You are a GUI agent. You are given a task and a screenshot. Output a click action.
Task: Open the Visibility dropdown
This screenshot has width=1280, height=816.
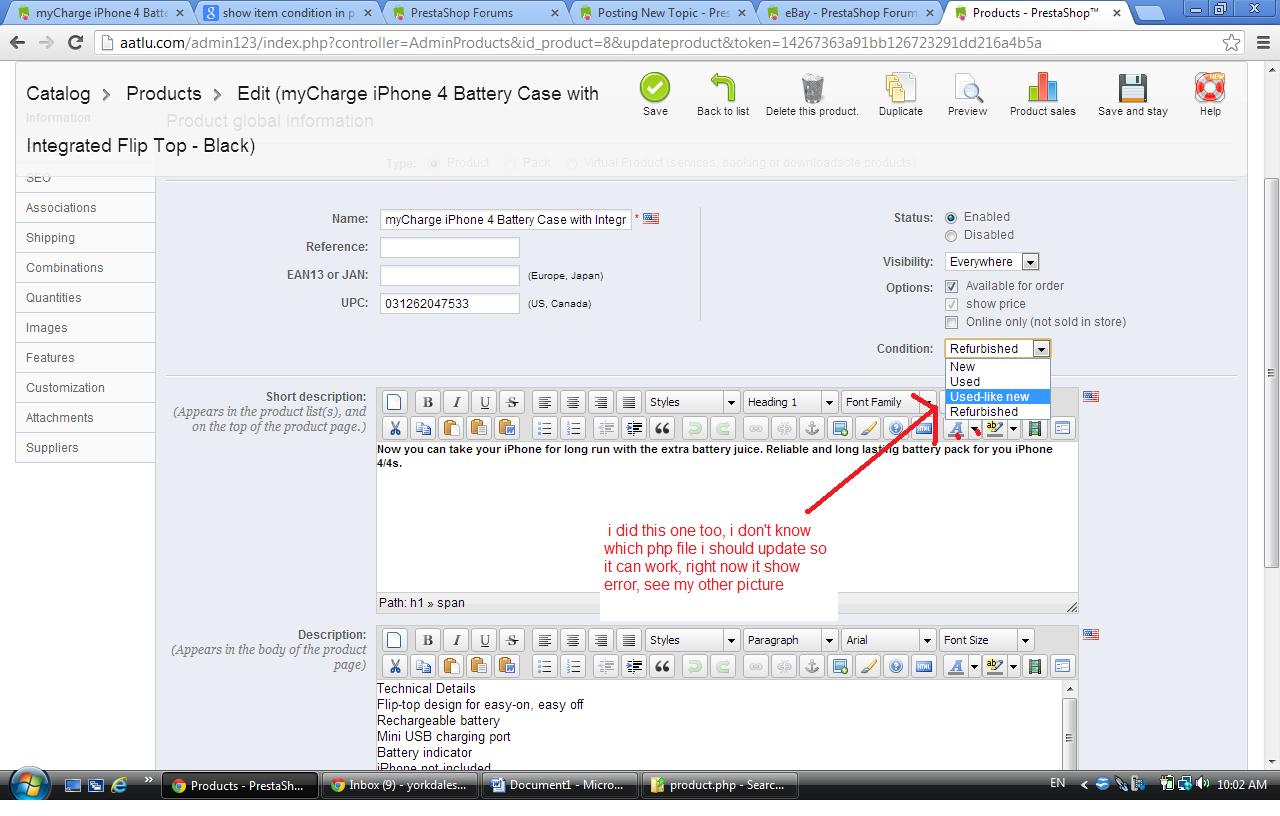(992, 262)
